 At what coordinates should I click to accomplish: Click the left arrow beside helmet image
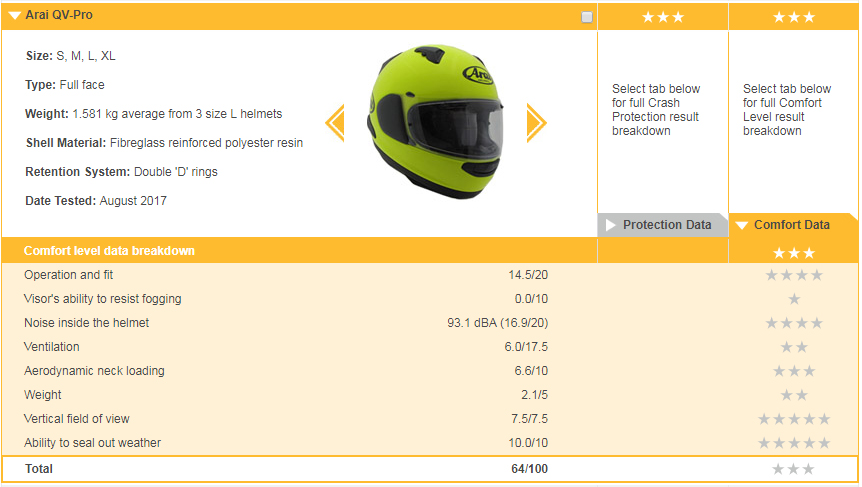coord(335,123)
